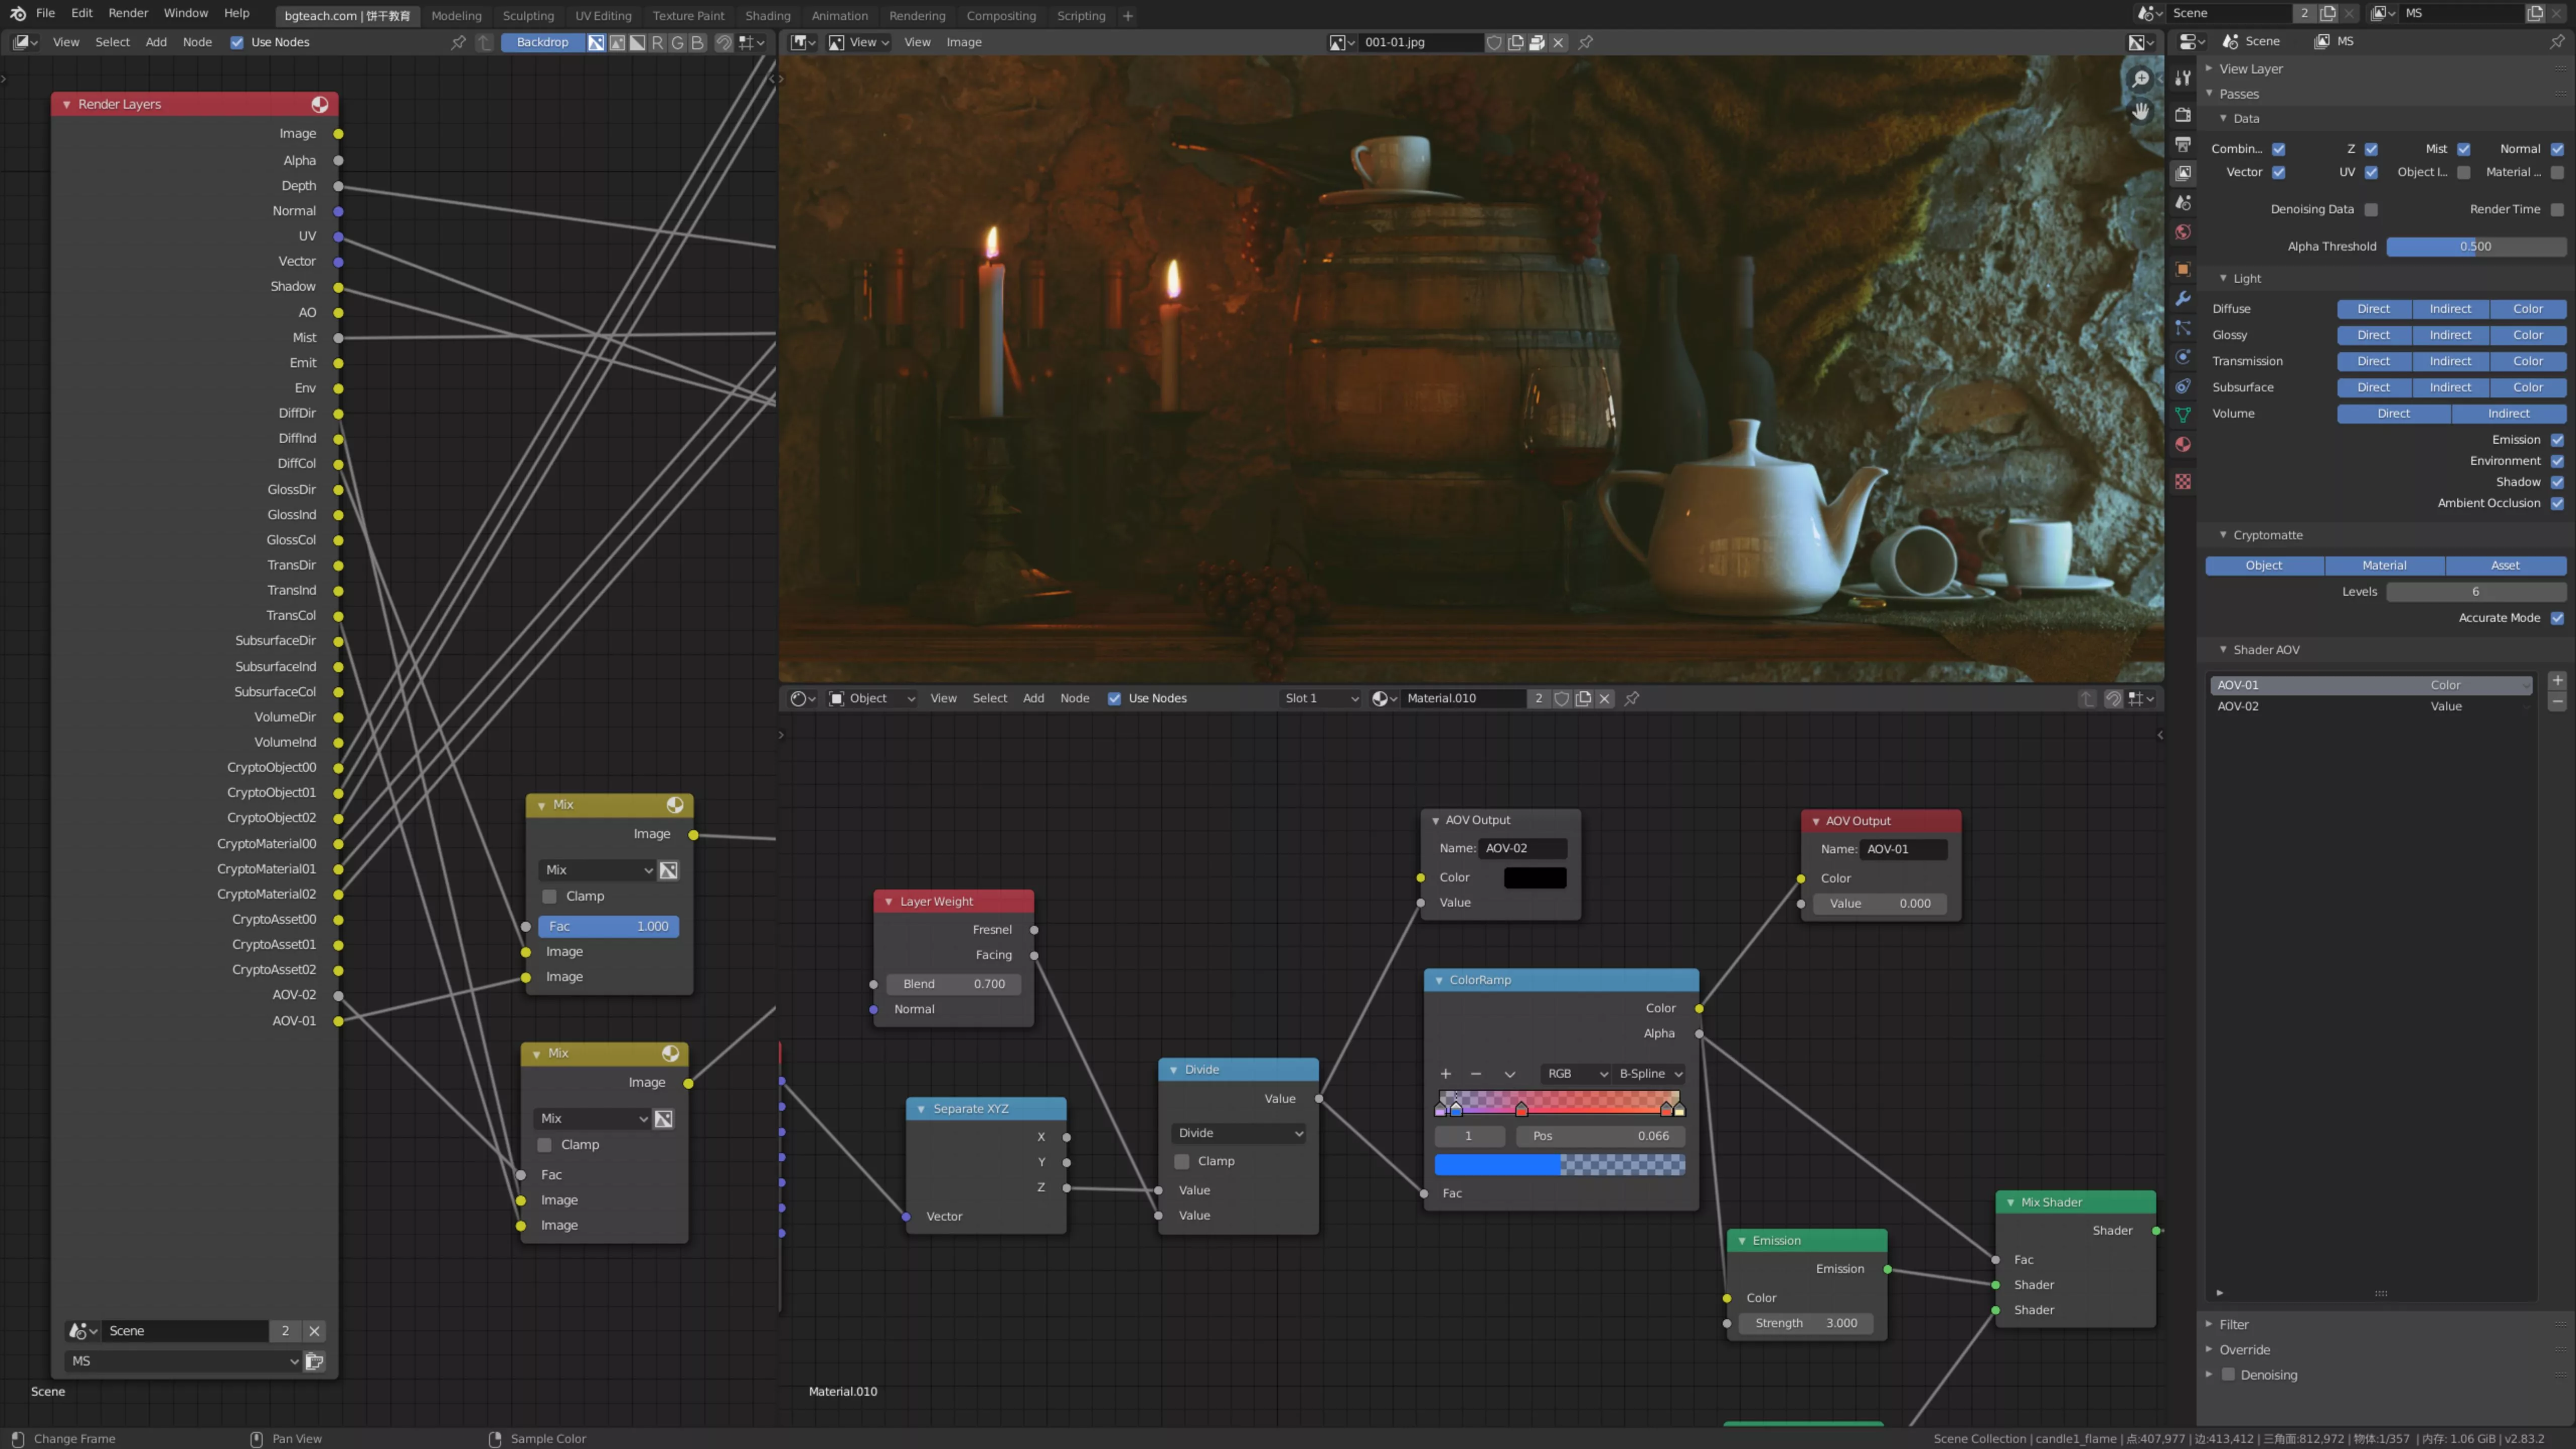2576x1449 pixels.
Task: Add a new shader AOV with plus
Action: coord(2557,681)
